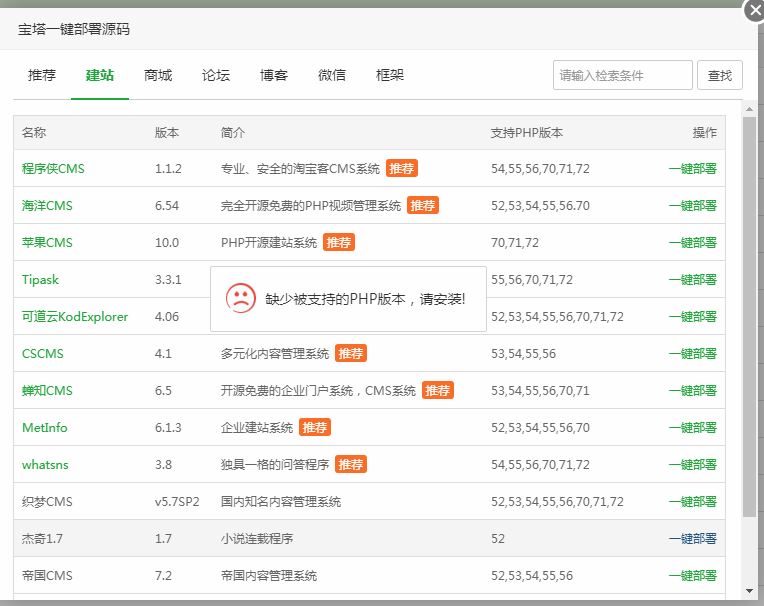
Task: Click the 推荐 badge in the 程序侠CMS row
Action: click(401, 168)
